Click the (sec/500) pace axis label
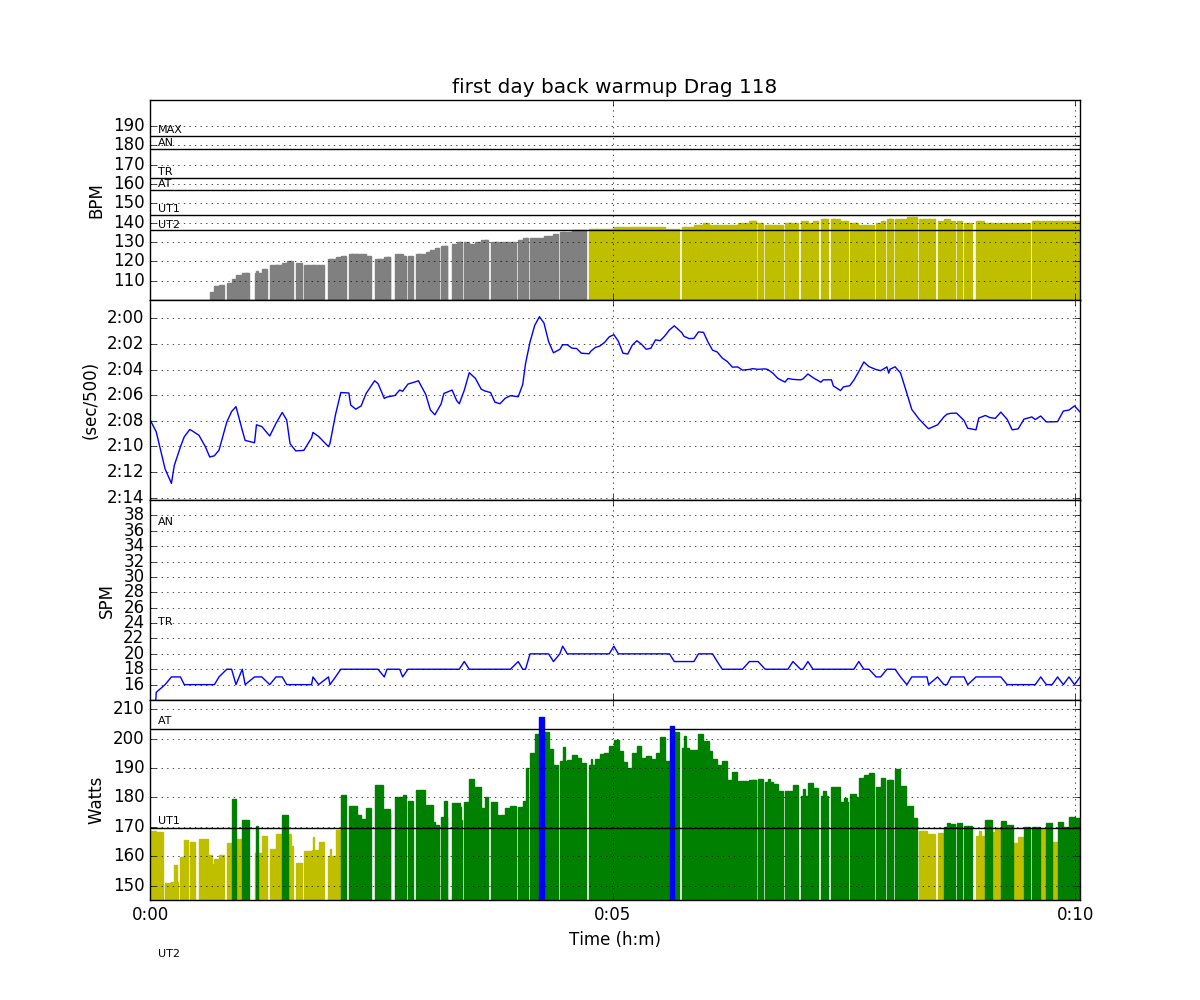Viewport: 1200px width, 1000px height. pos(91,401)
